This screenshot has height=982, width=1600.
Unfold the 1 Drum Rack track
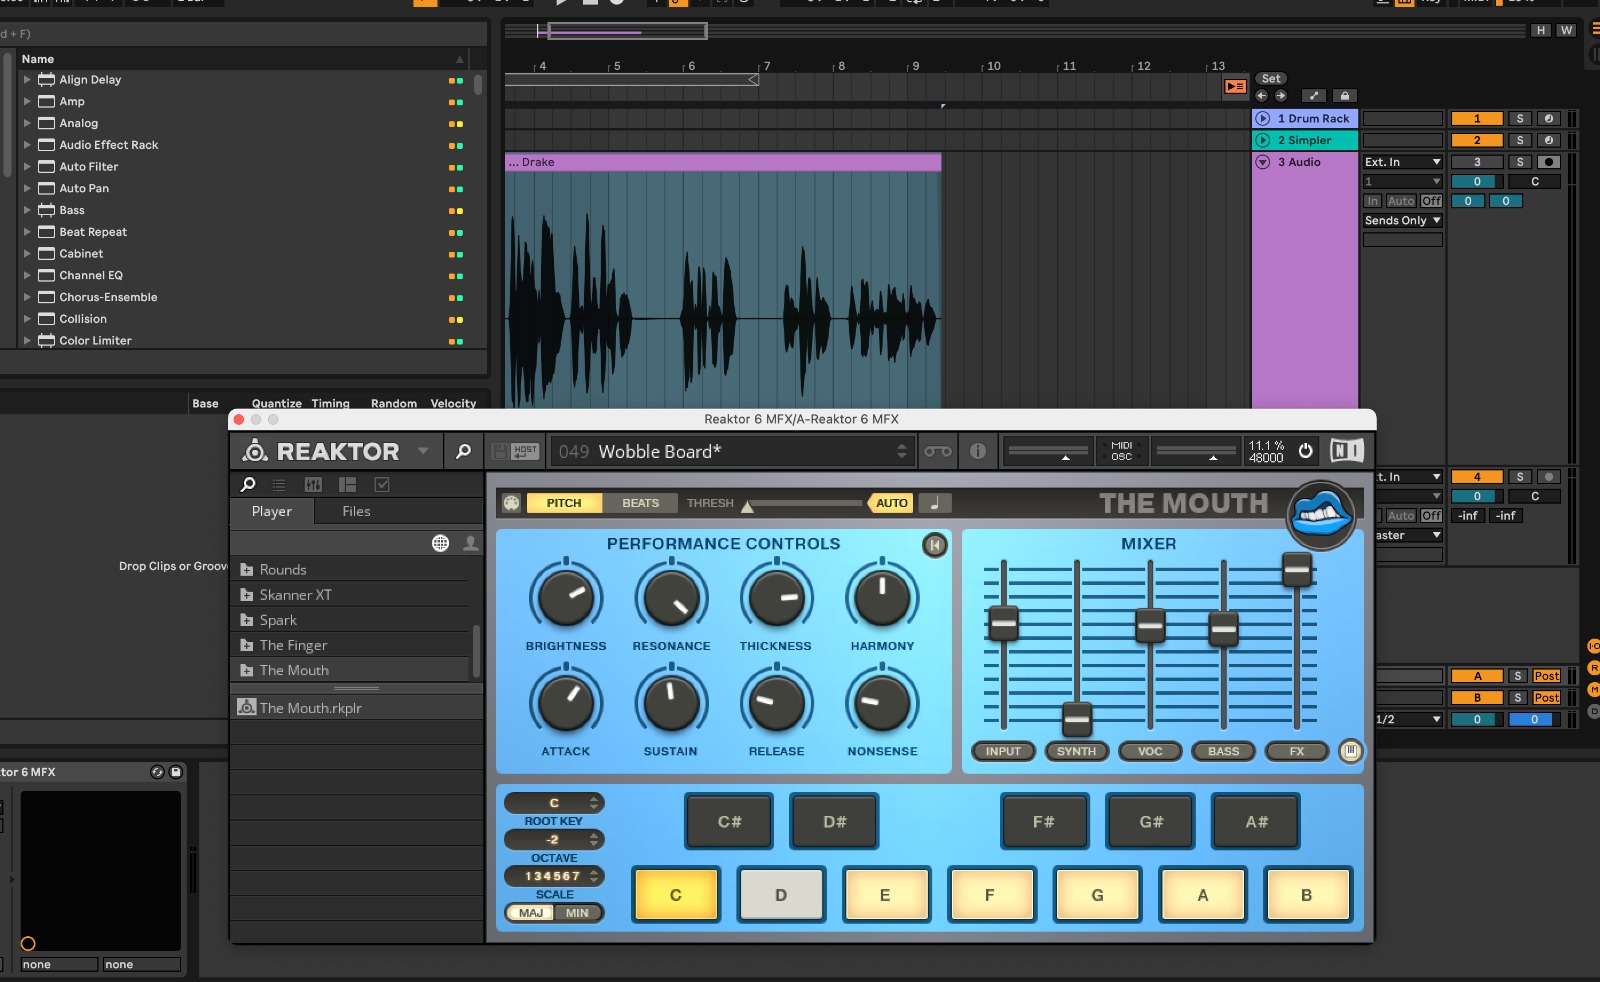pos(1263,118)
